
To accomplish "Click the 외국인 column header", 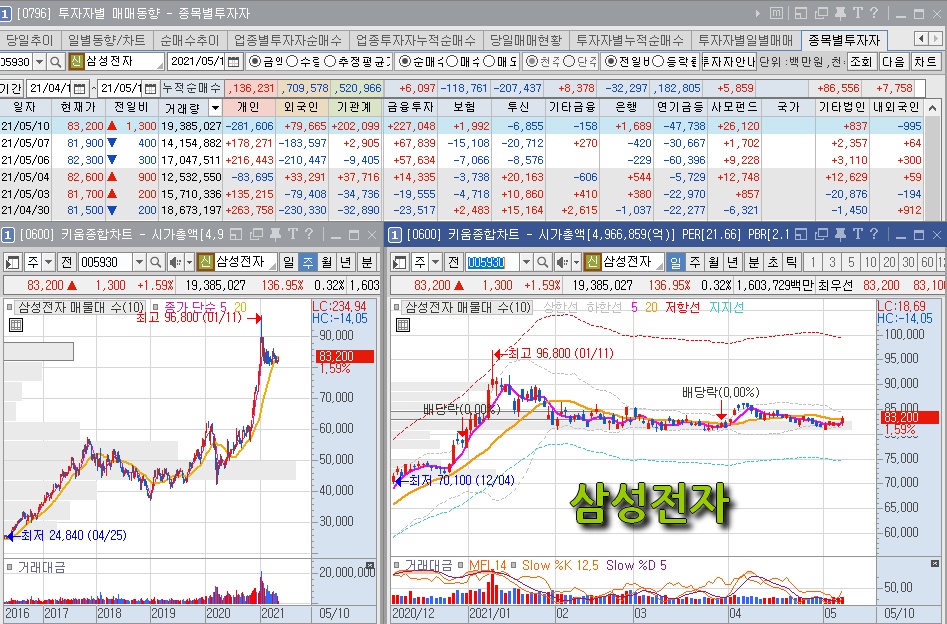I will [301, 108].
